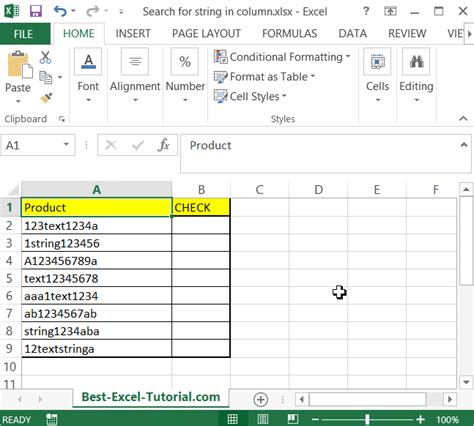Viewport: 474px width, 426px height.
Task: Switch to the PAGE LAYOUT tab
Action: pos(206,34)
